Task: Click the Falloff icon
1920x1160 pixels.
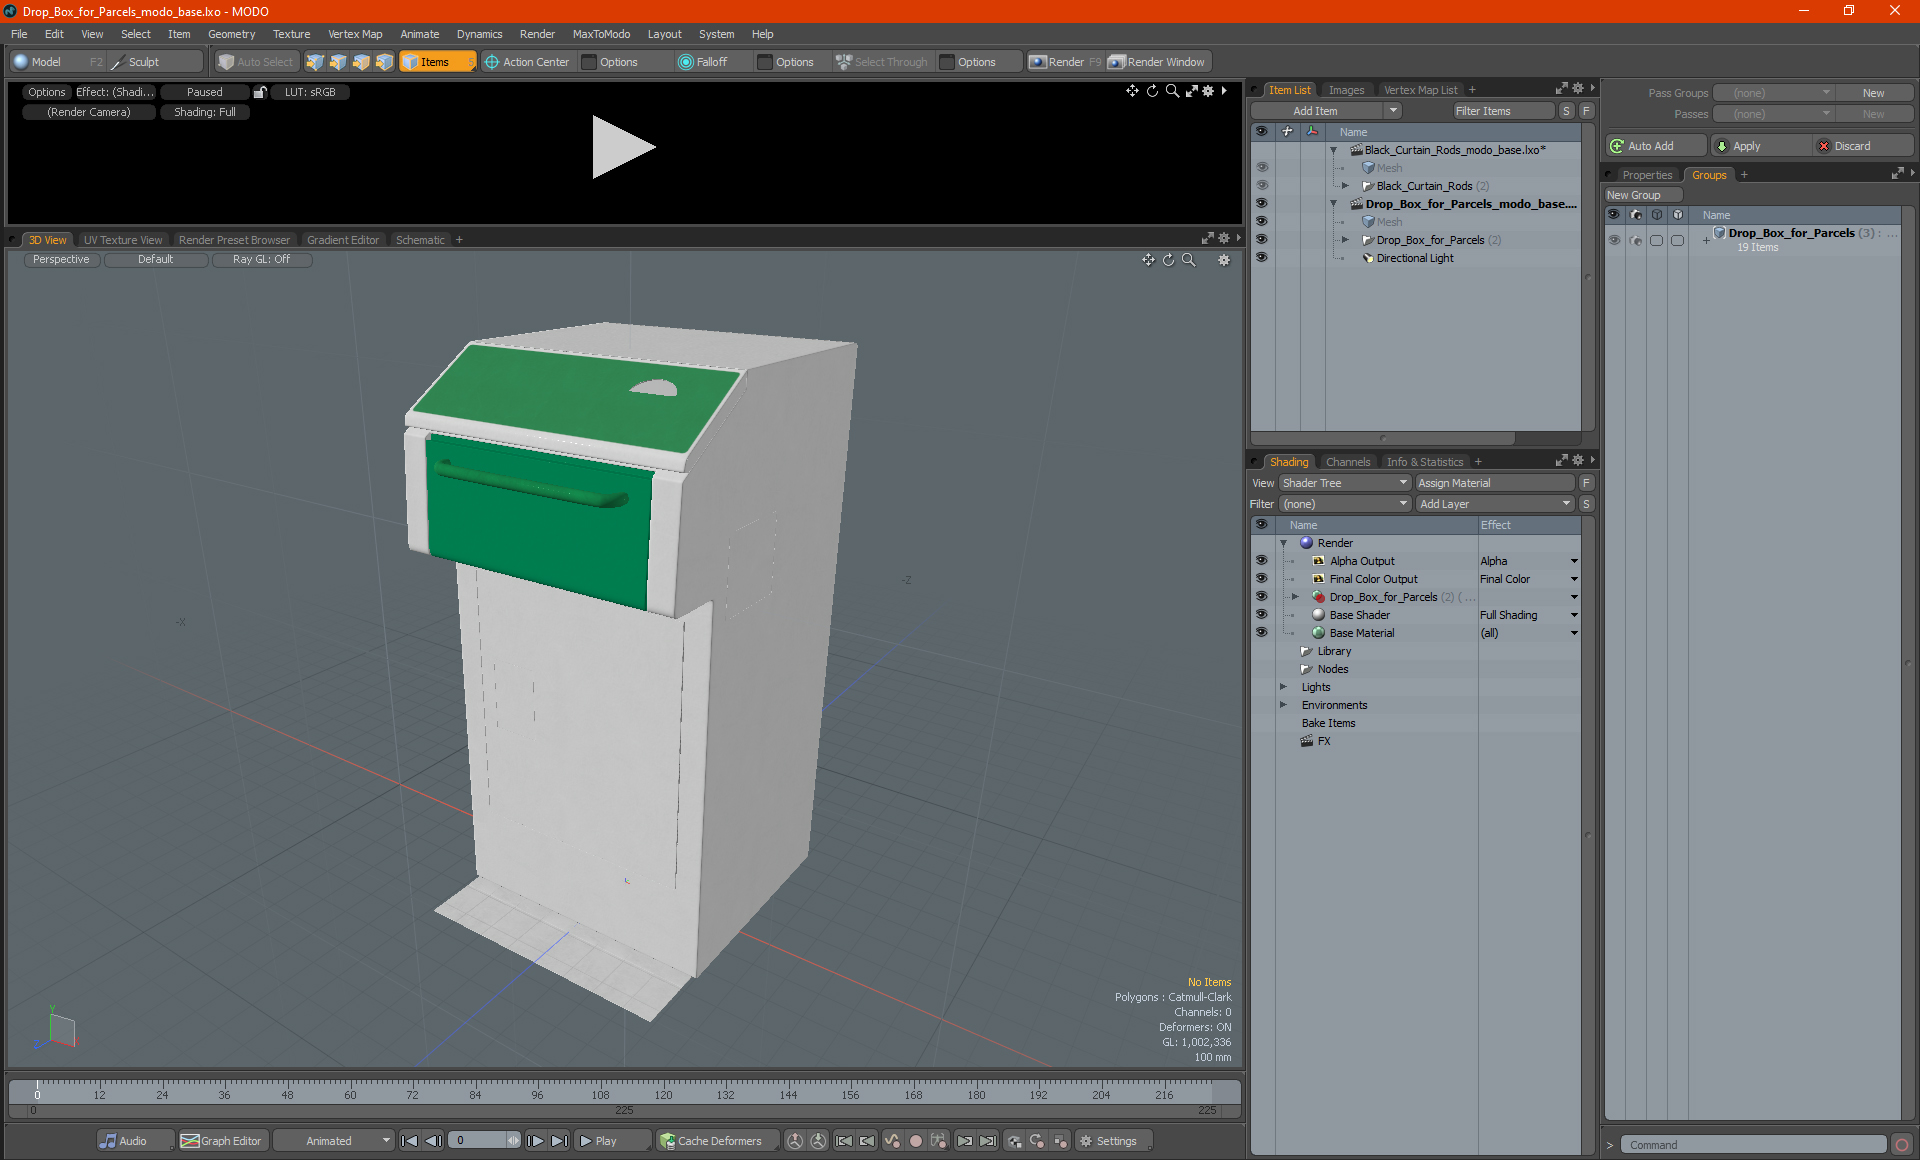Action: (686, 62)
